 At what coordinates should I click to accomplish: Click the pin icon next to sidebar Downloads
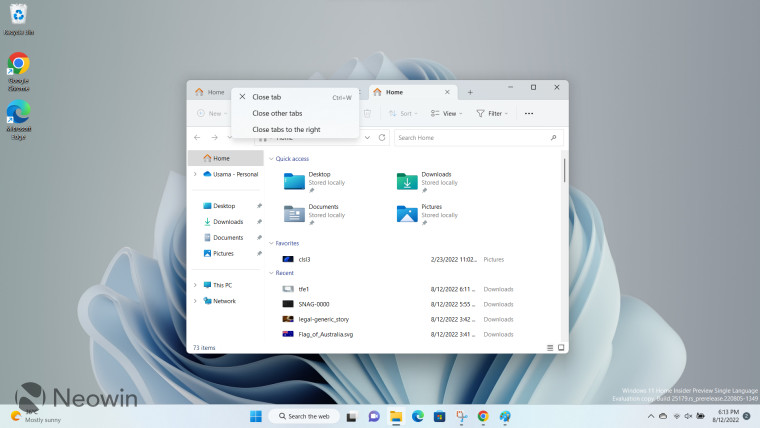coord(259,222)
